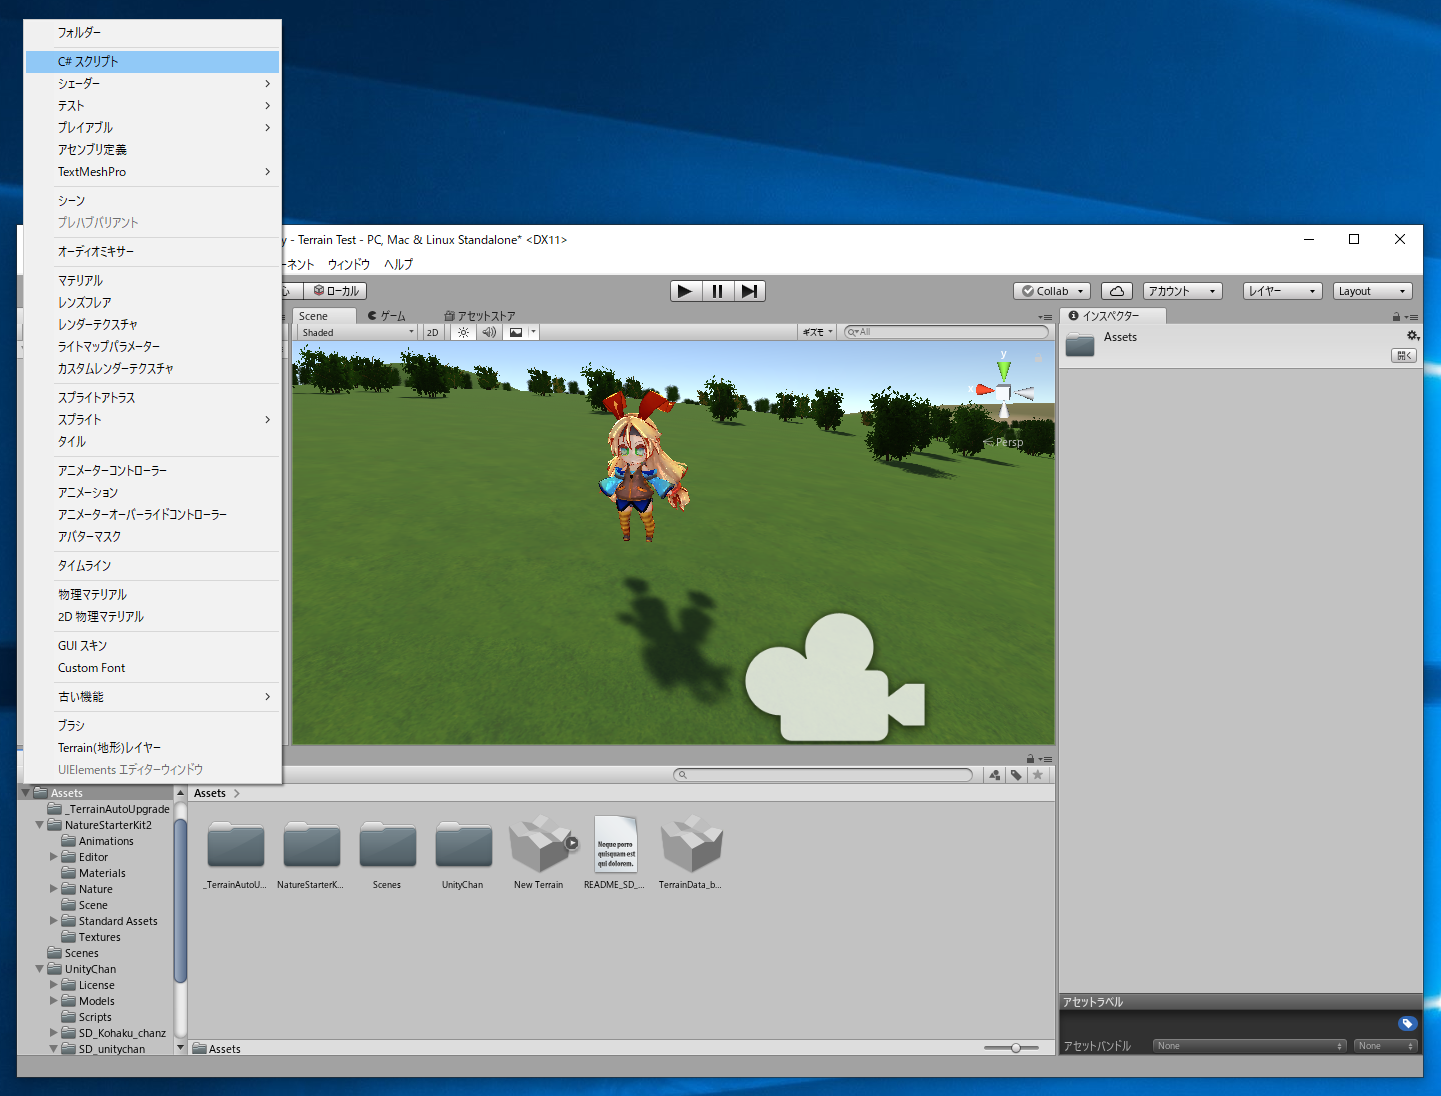Expand the Models folder in the tree
Image resolution: width=1441 pixels, height=1096 pixels.
coord(54,1001)
